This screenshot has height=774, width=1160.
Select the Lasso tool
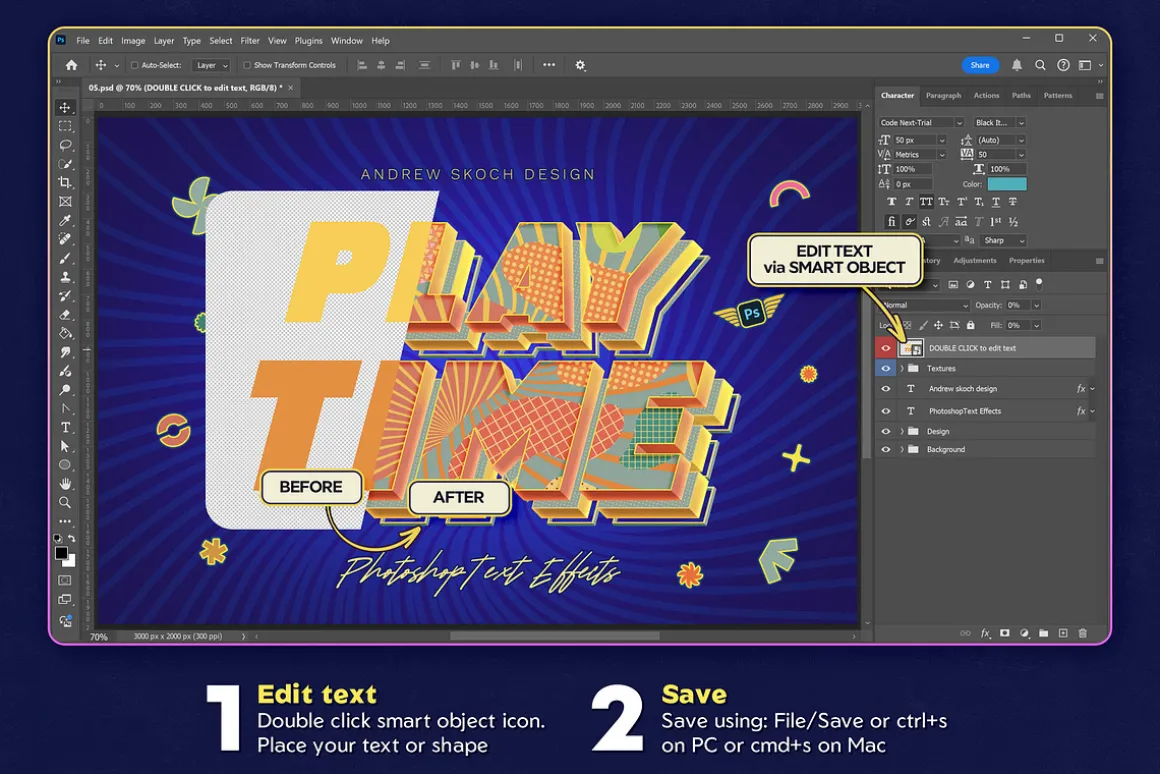(x=65, y=145)
